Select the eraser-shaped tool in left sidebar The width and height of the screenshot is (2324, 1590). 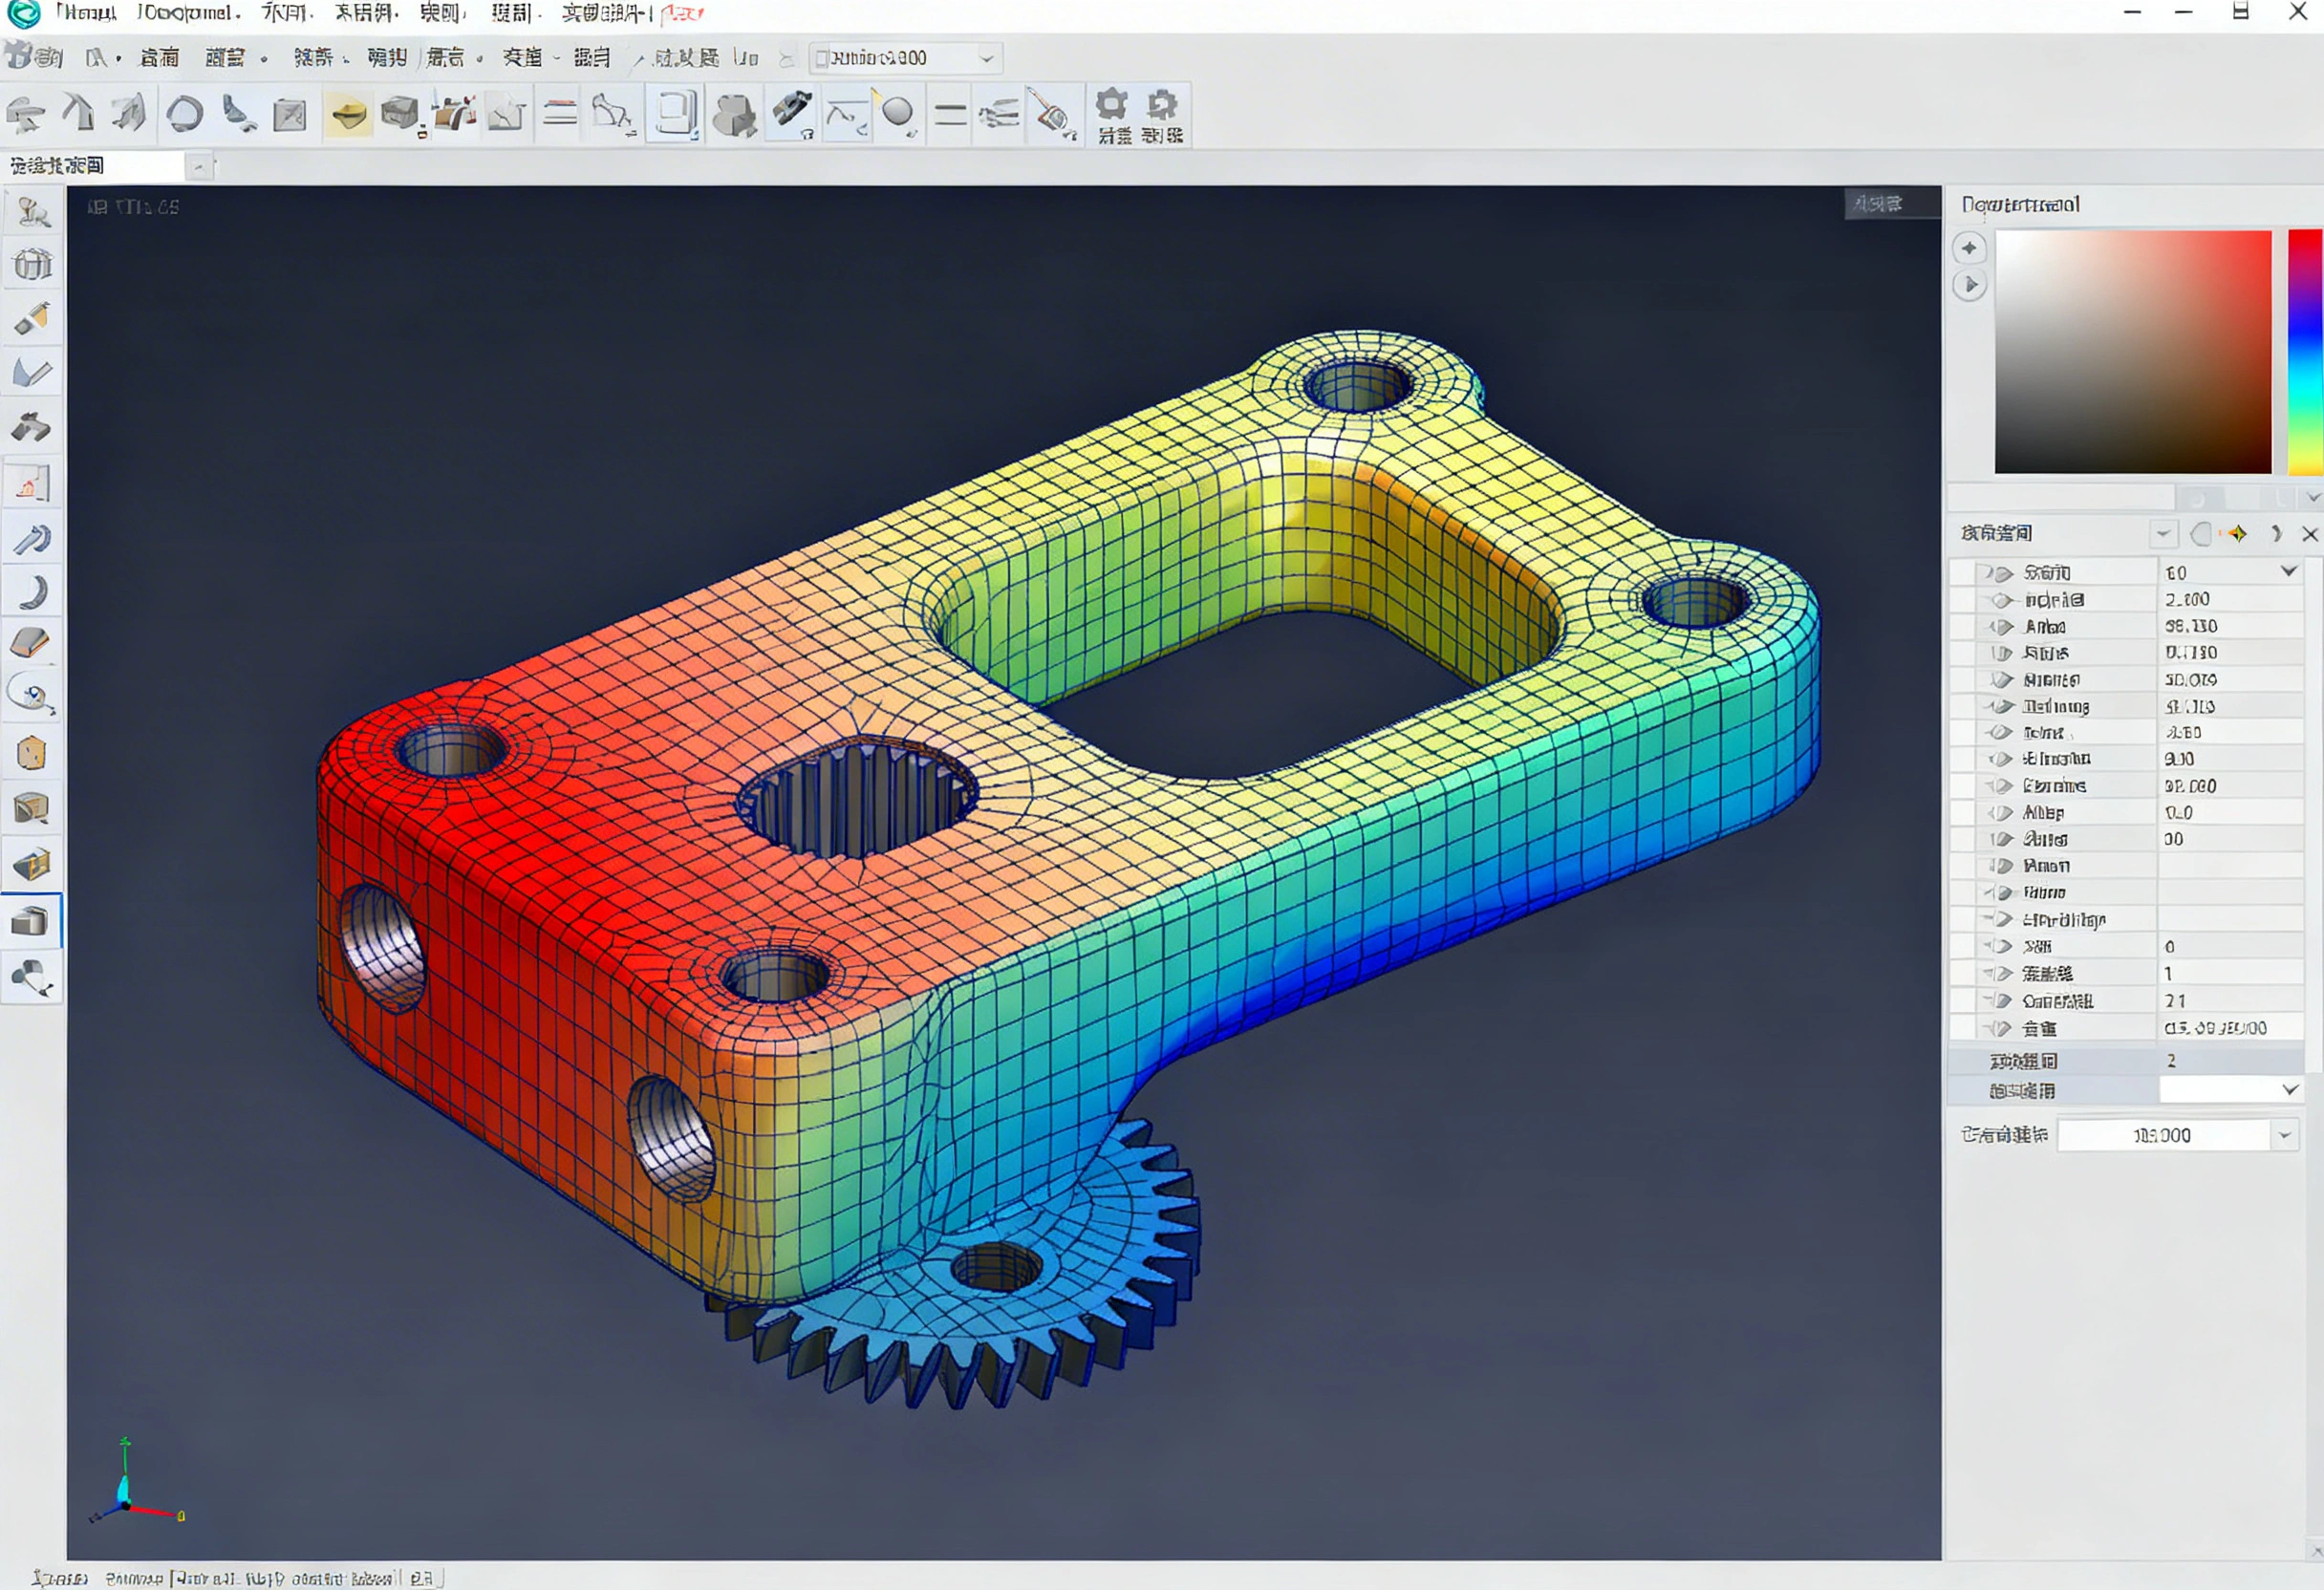[31, 642]
